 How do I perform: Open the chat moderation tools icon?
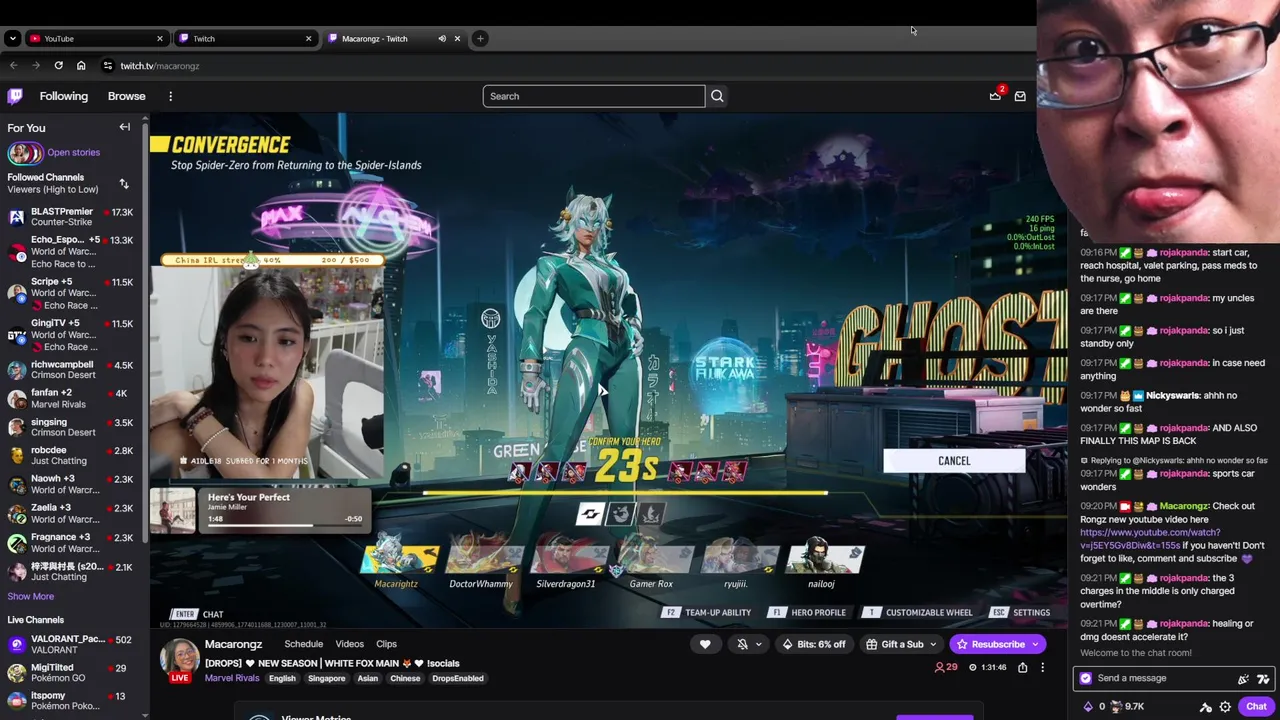[1206, 706]
